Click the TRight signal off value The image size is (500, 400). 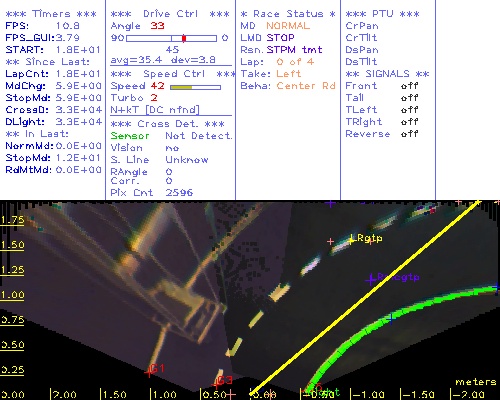click(409, 122)
